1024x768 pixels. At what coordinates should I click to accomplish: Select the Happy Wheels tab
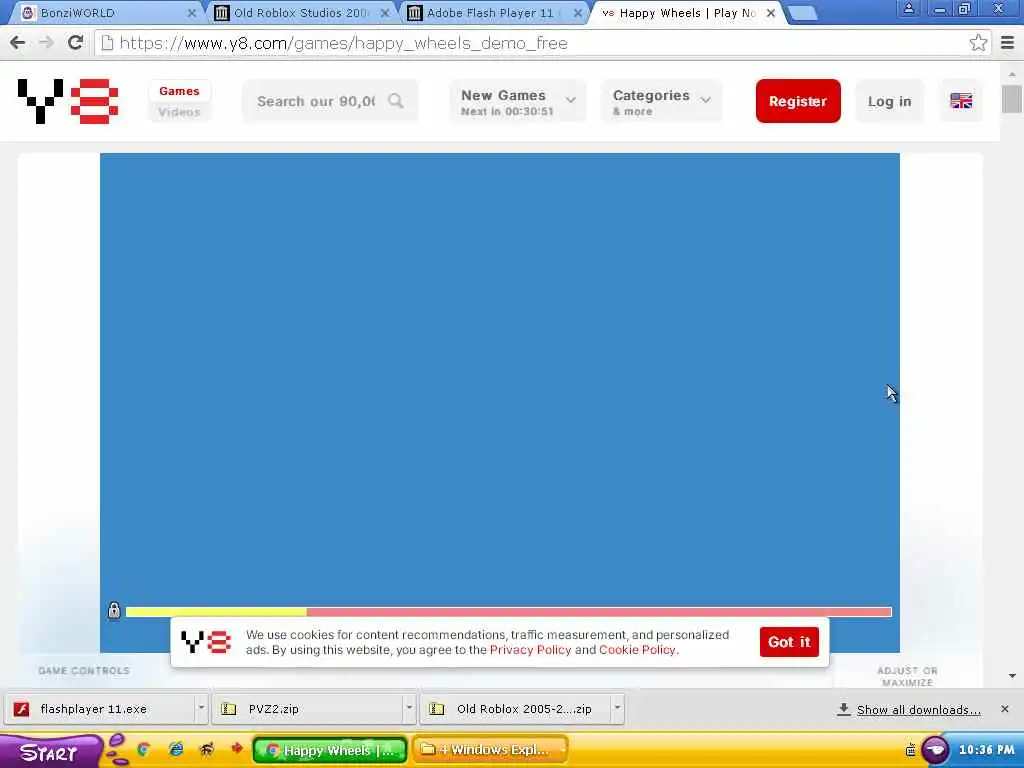tap(687, 13)
